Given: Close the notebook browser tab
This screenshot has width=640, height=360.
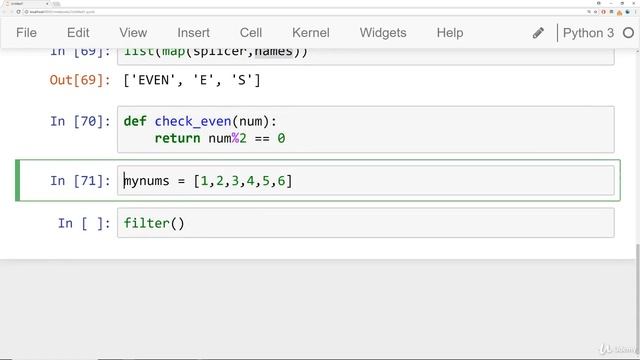Looking at the screenshot, I should (47, 3).
